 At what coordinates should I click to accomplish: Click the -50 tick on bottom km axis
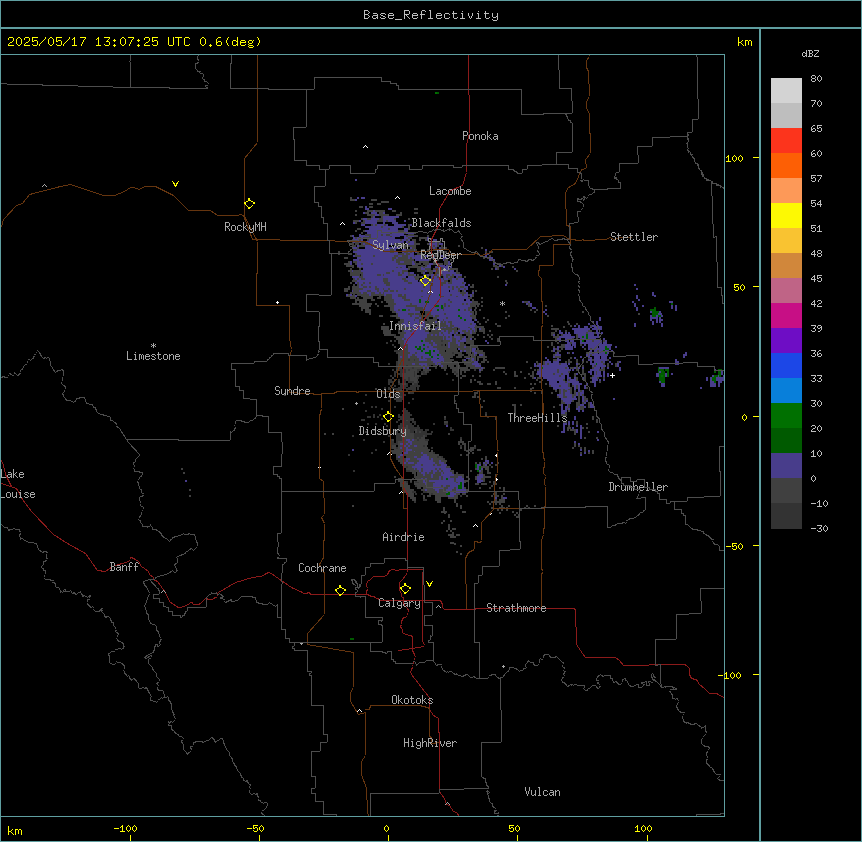tap(255, 828)
